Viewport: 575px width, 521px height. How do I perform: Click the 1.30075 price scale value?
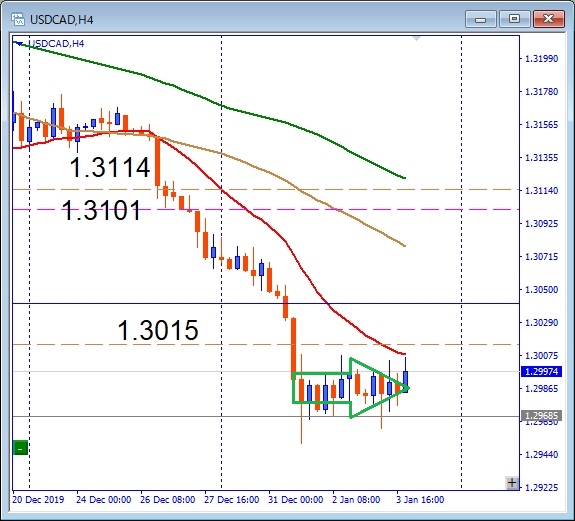541,356
